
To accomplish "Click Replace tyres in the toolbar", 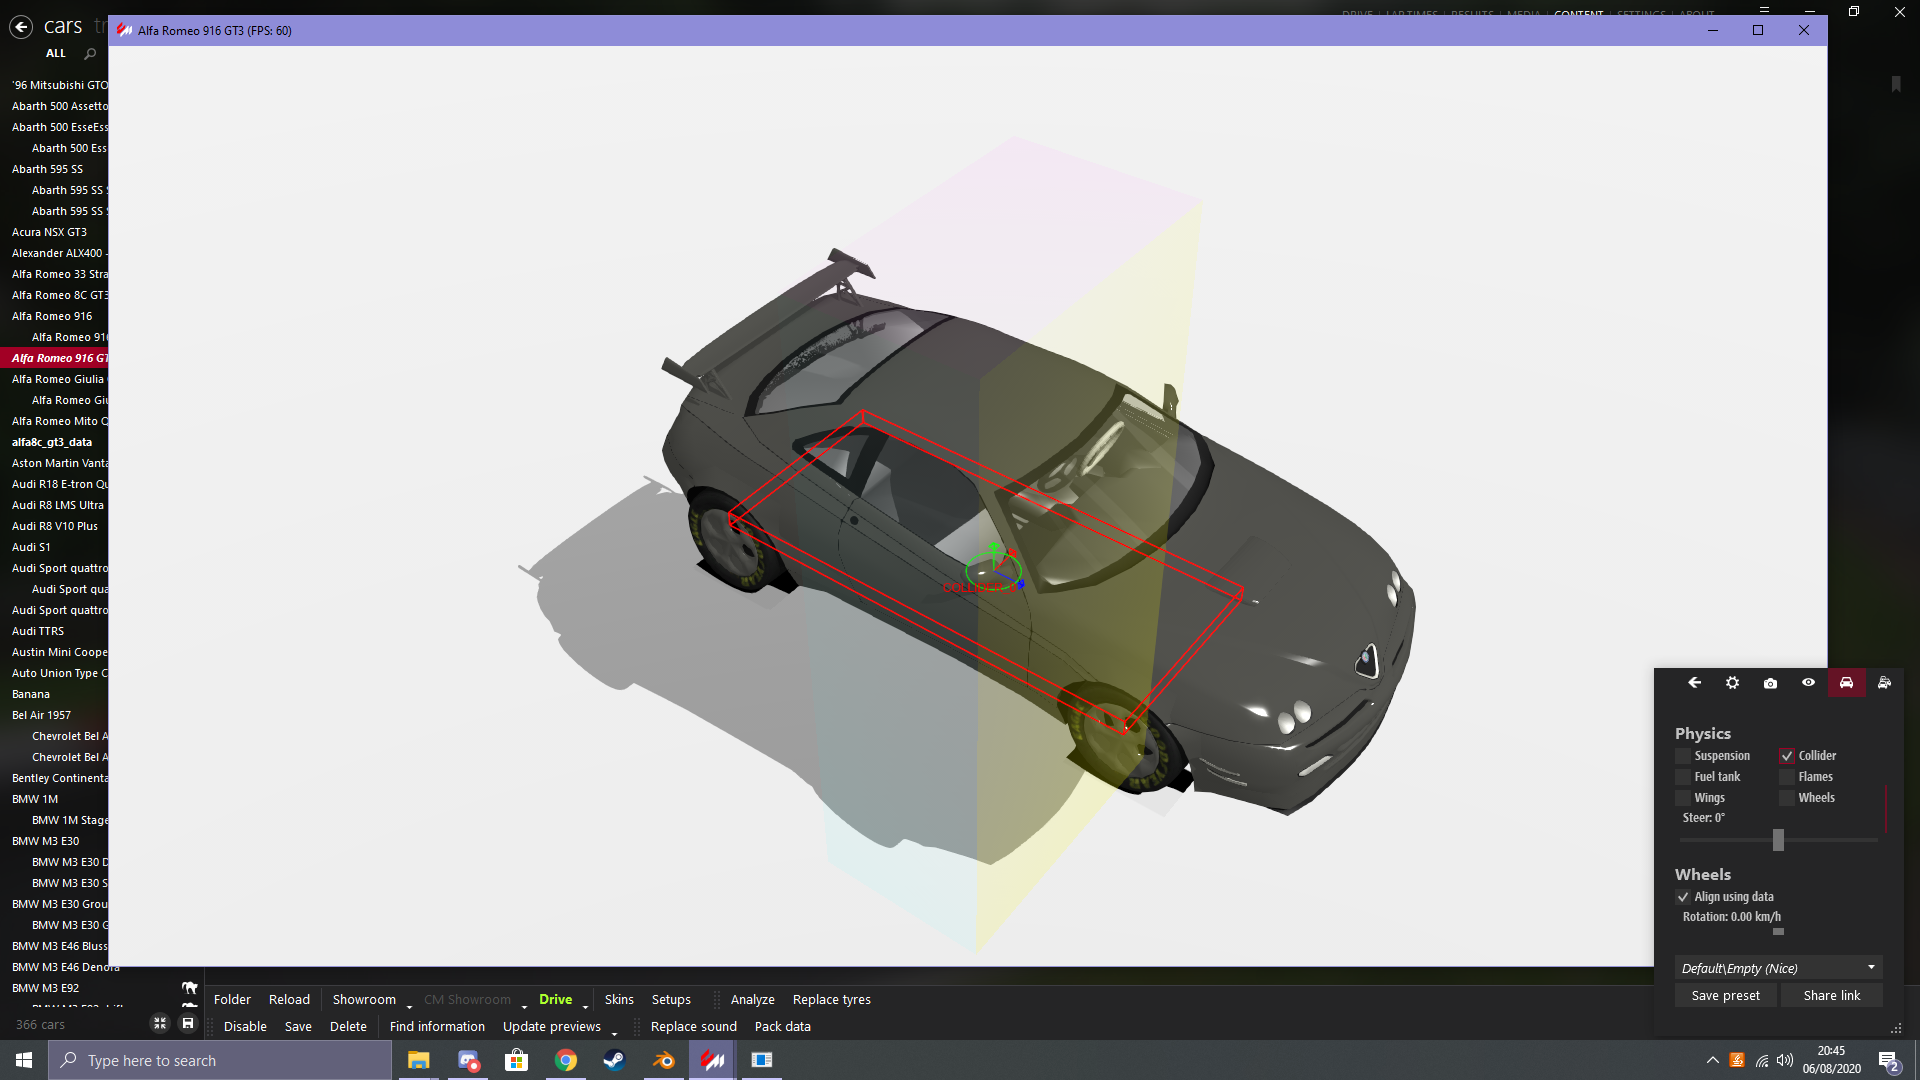I will 831,1000.
